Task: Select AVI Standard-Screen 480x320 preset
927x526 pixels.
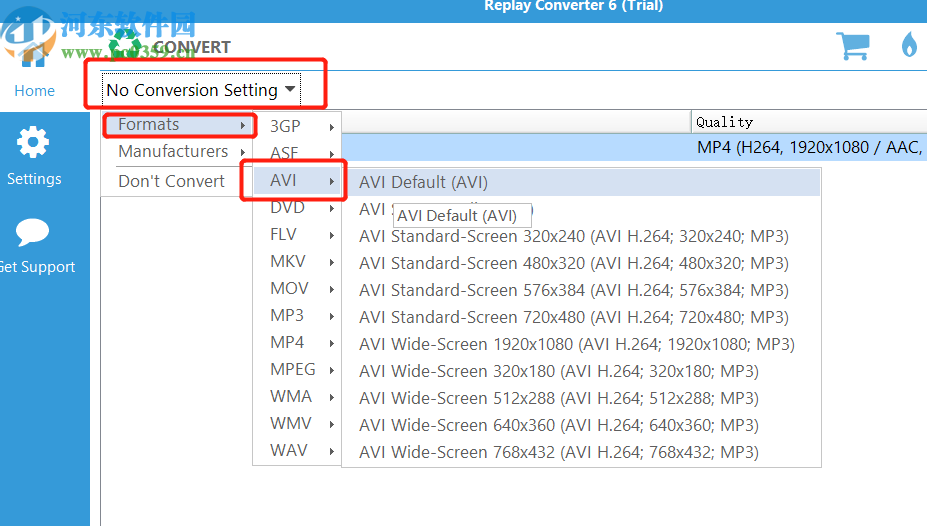Action: click(x=581, y=263)
